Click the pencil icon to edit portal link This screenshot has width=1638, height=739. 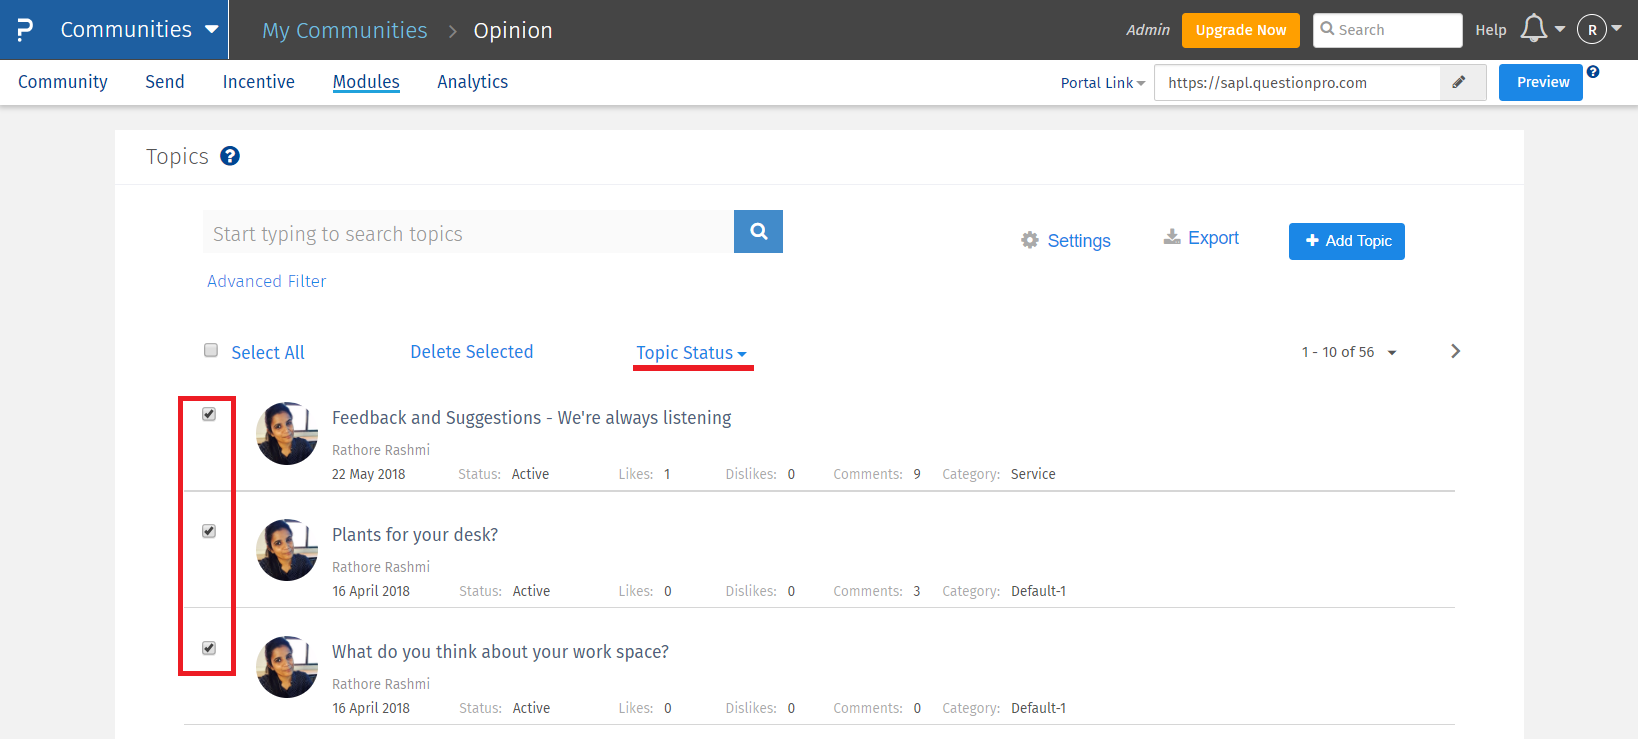pyautogui.click(x=1459, y=83)
